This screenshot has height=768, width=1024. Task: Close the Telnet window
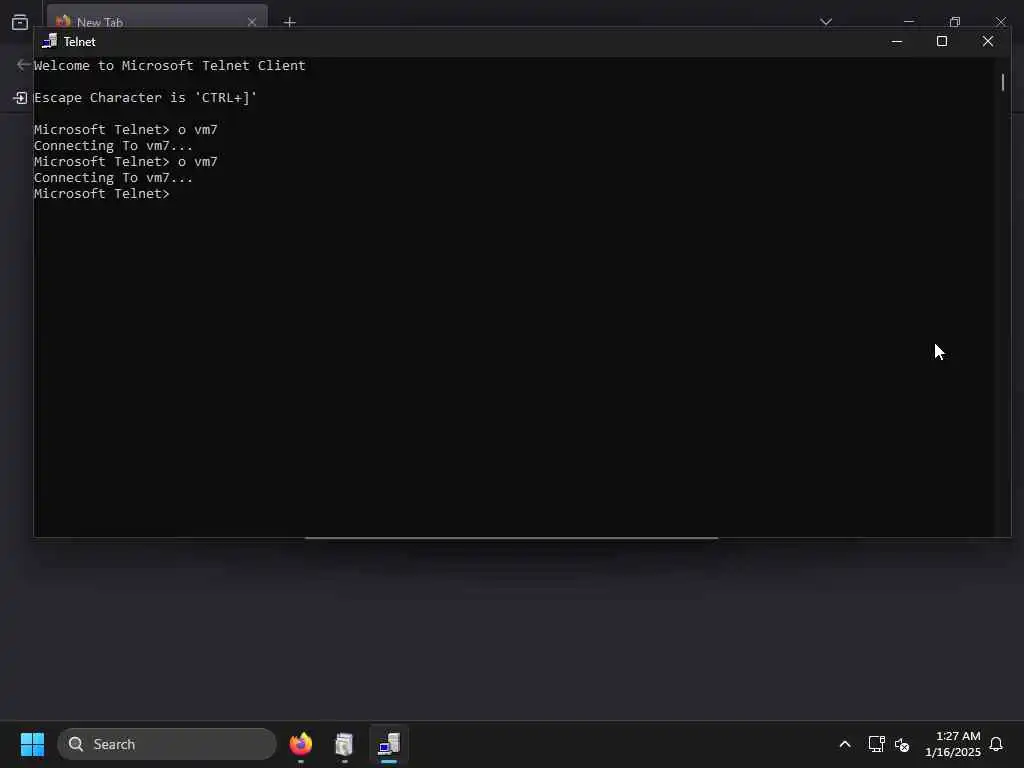click(987, 41)
